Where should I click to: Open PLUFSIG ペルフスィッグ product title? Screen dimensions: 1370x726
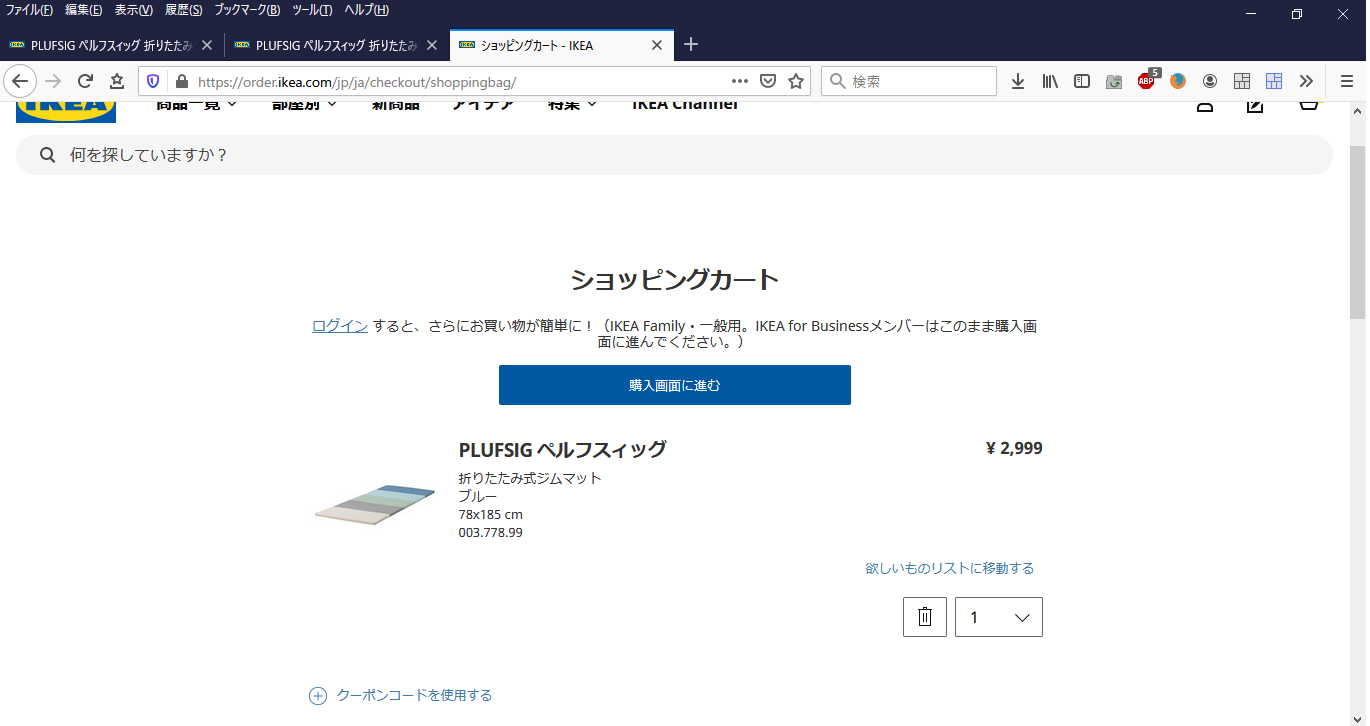(x=562, y=449)
